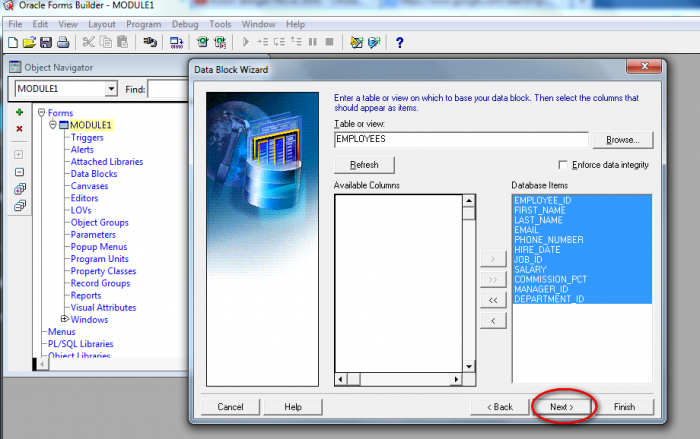
Task: Select the Program Units tree node
Action: 100,259
